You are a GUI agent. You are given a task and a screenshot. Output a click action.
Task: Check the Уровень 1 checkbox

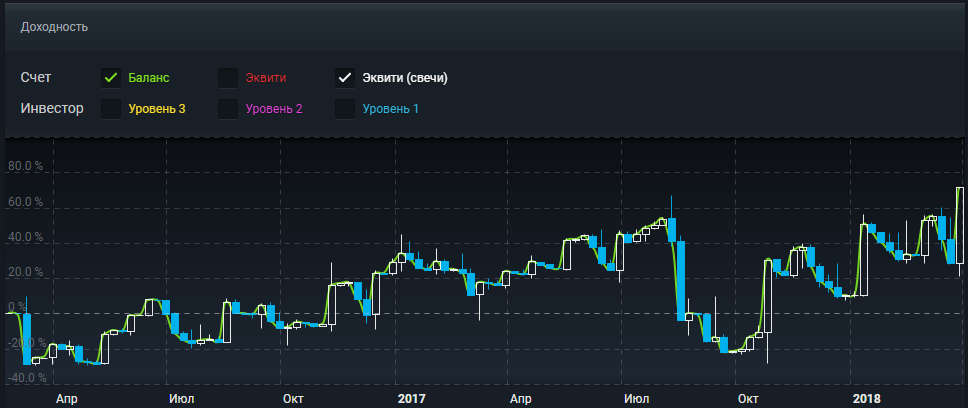[344, 109]
